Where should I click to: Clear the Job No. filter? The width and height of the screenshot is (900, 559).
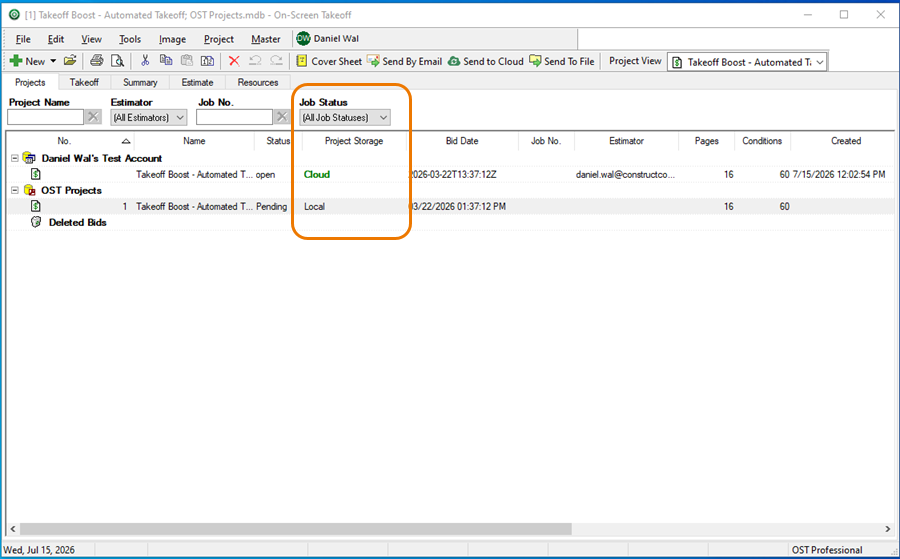point(281,117)
